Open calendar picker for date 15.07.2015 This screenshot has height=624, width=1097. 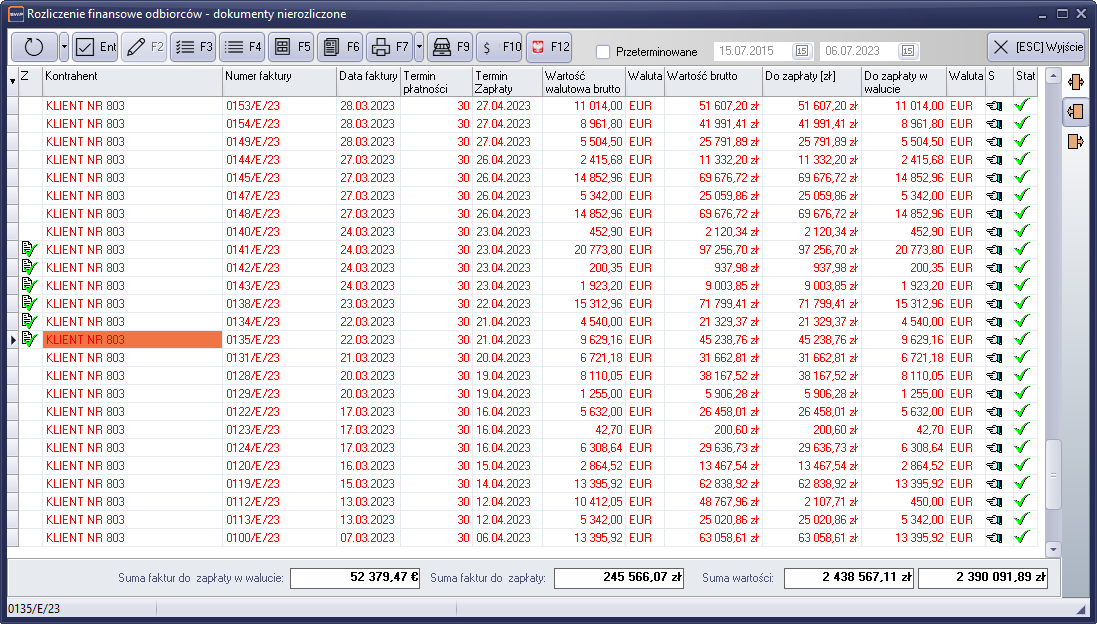click(x=801, y=50)
